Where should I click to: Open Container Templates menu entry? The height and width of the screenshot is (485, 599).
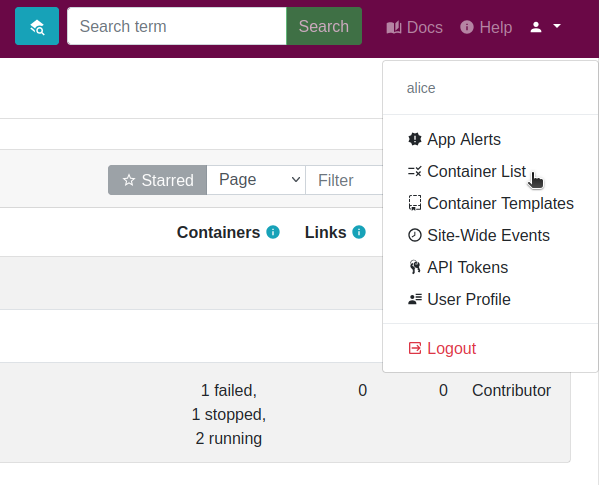pos(490,204)
